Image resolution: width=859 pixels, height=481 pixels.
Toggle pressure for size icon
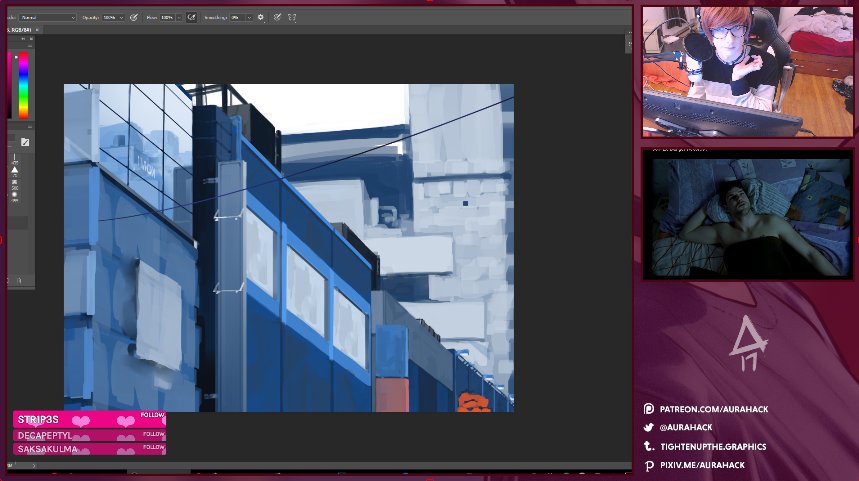click(278, 18)
